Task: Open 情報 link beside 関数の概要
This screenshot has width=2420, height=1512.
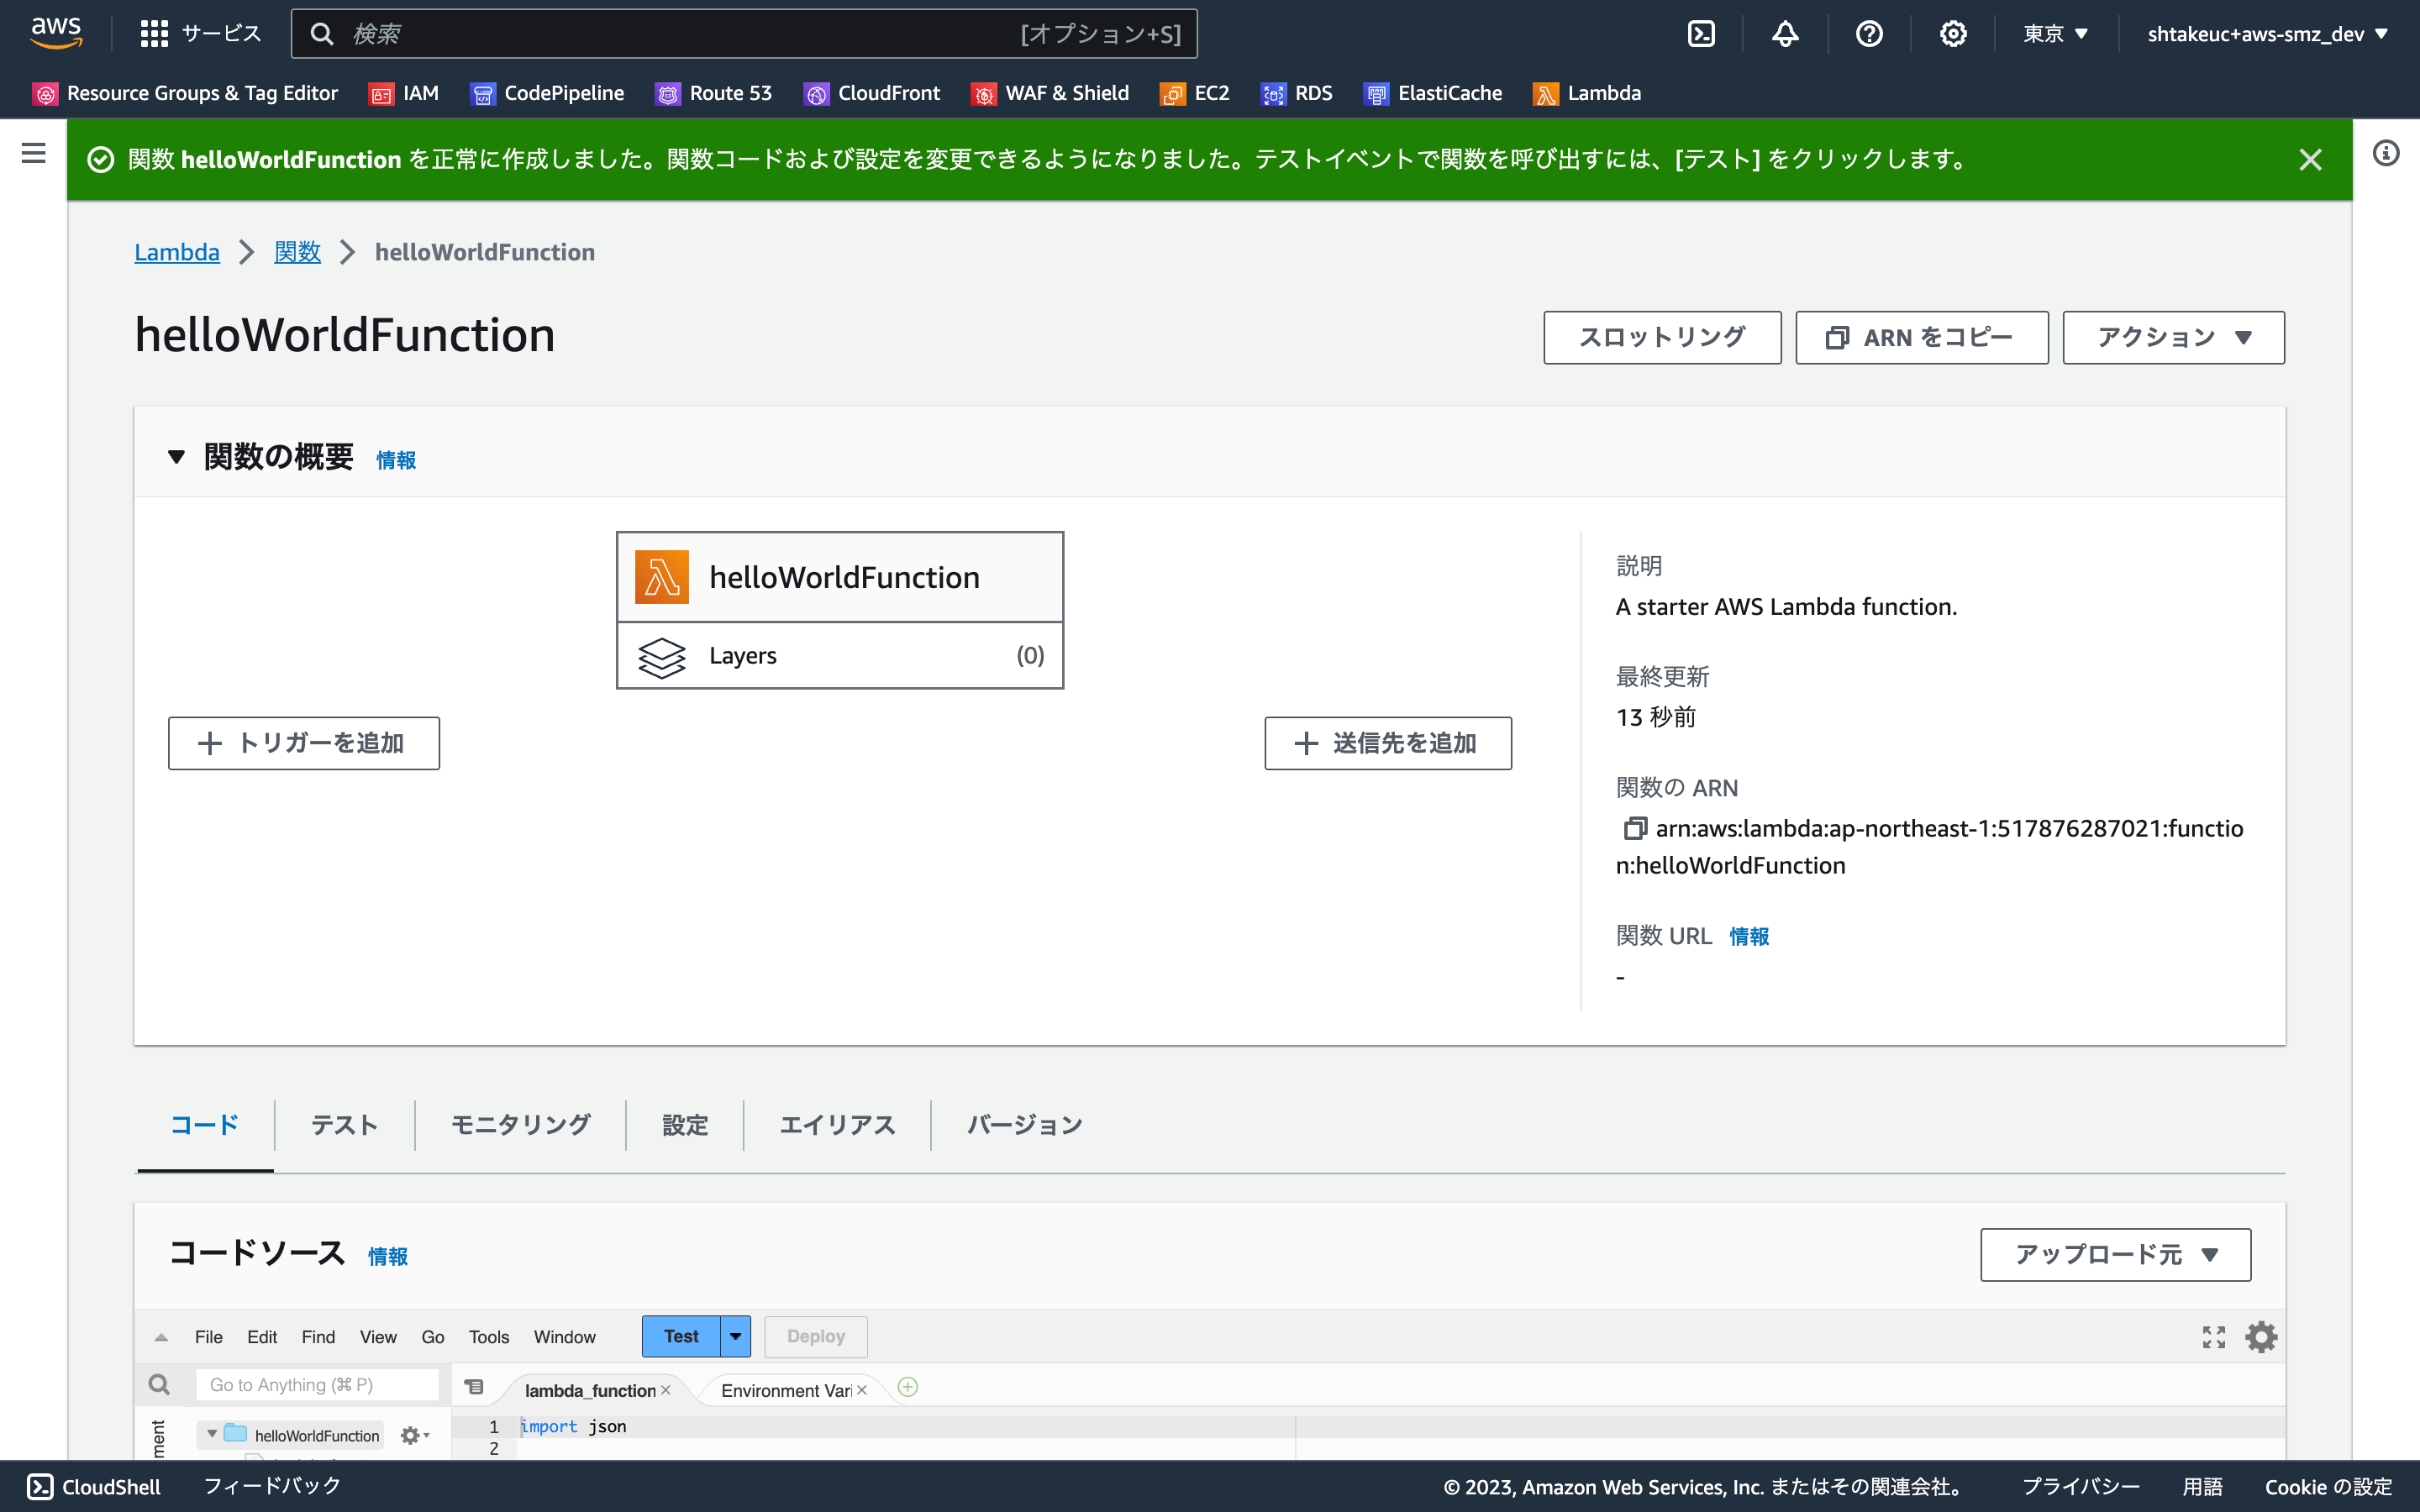Action: [396, 460]
